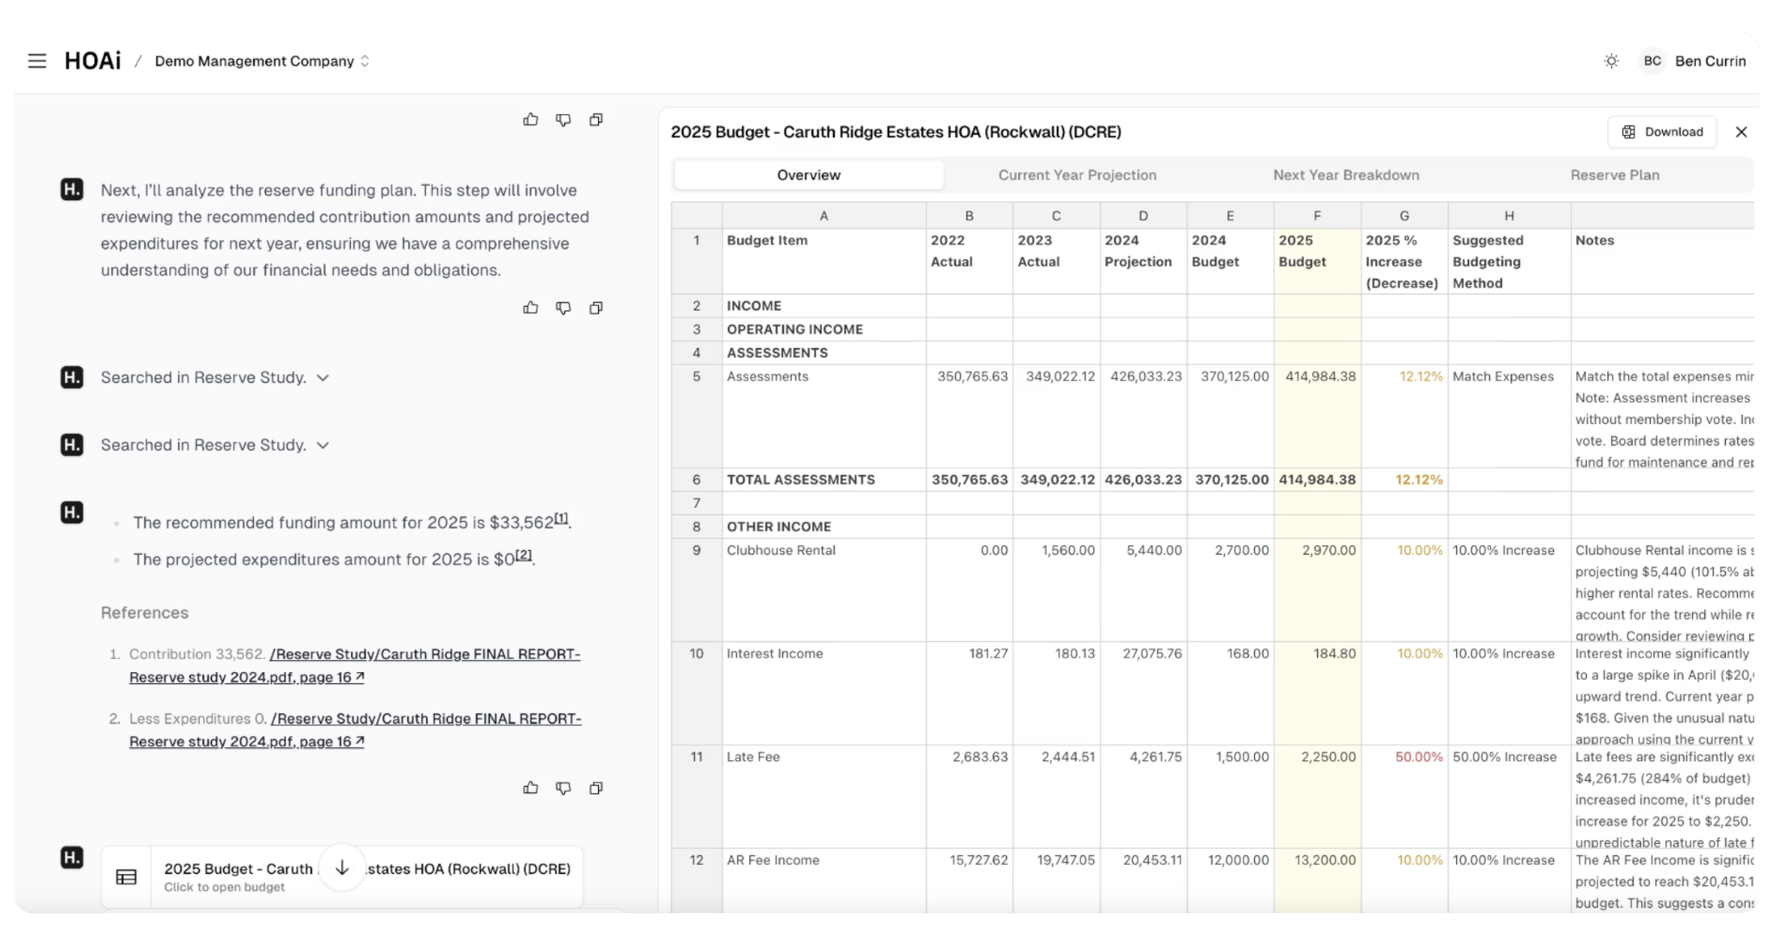Click OTHER INCOME section label

(824, 527)
